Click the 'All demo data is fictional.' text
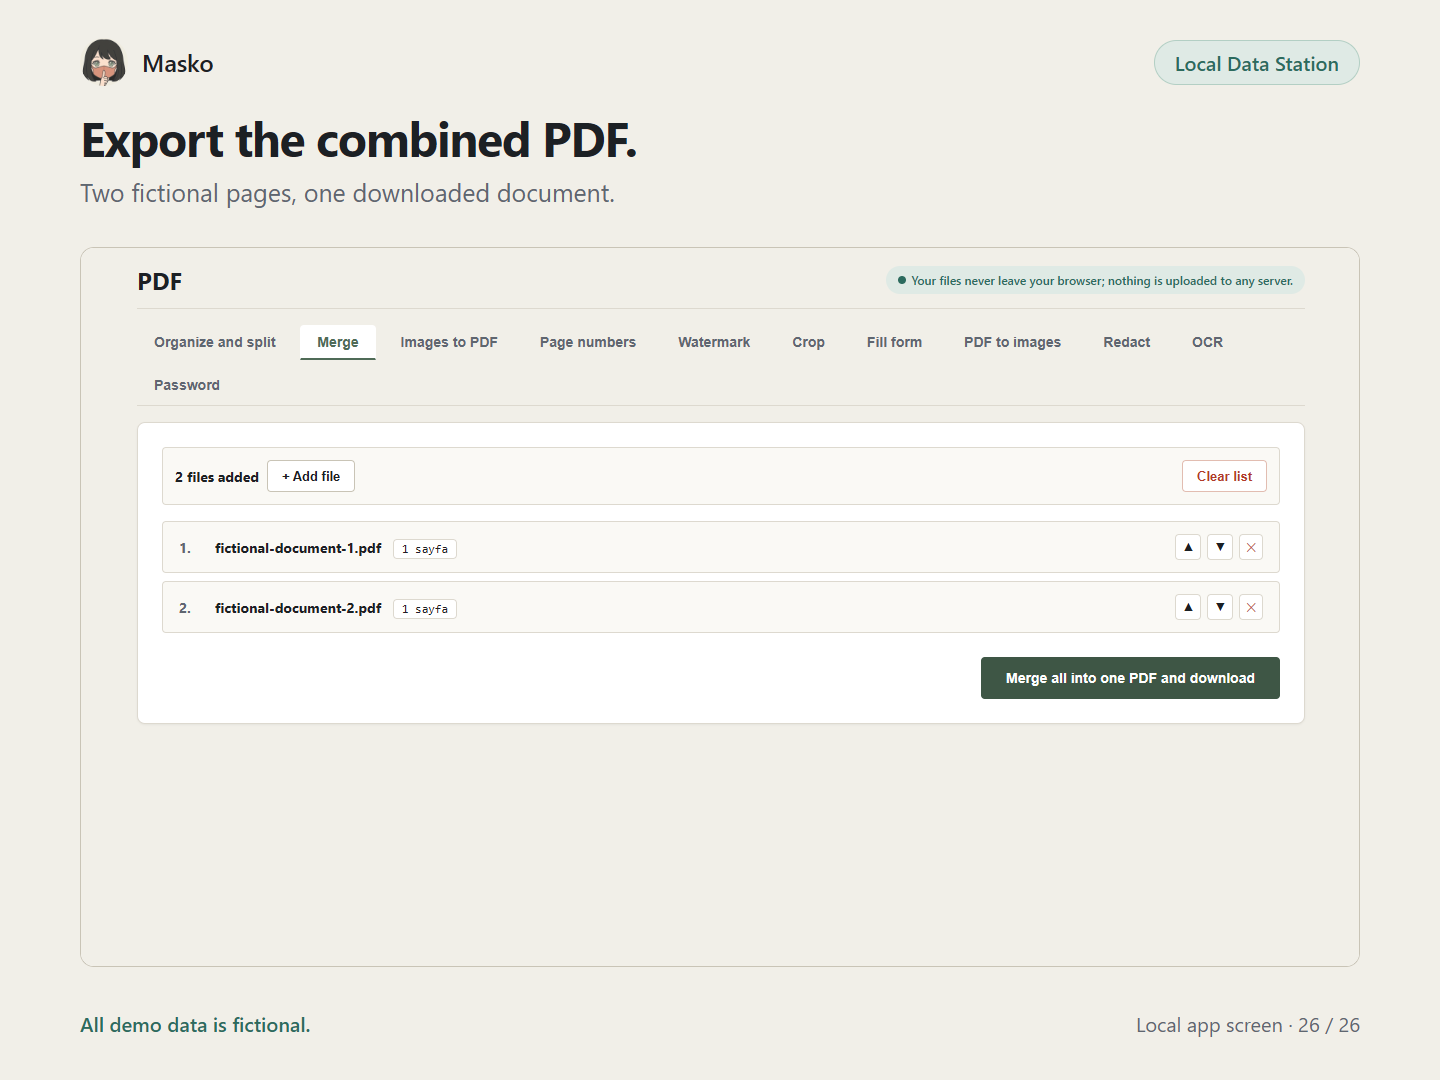The height and width of the screenshot is (1080, 1440). pos(195,1025)
